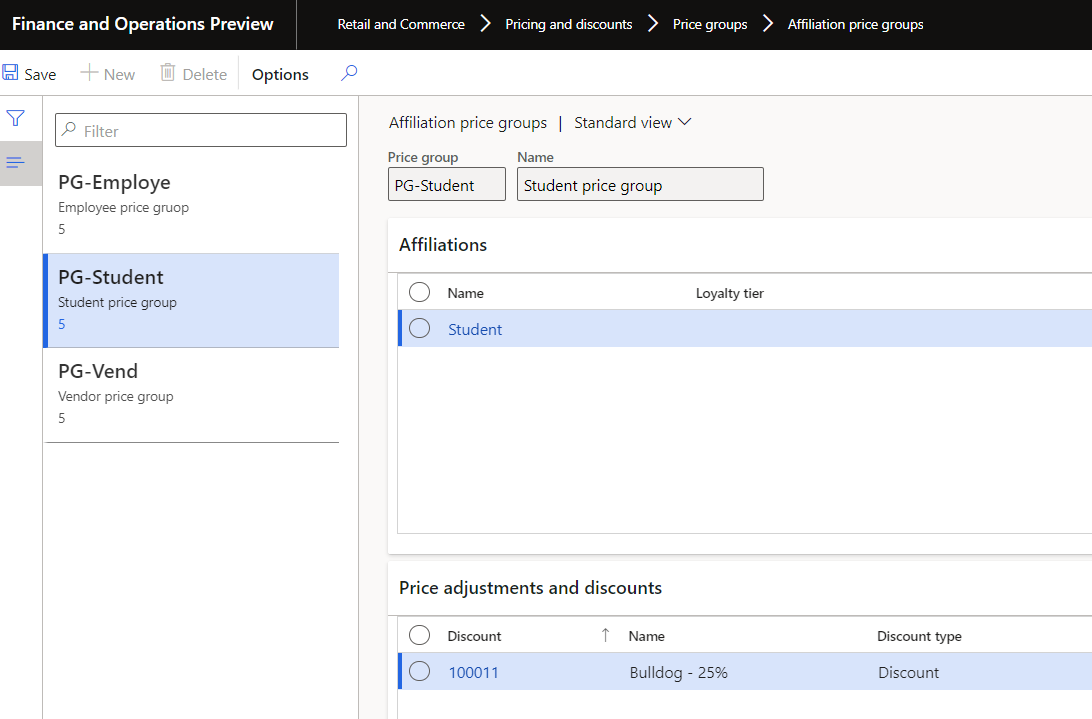Open discount 100011 link

point(473,673)
